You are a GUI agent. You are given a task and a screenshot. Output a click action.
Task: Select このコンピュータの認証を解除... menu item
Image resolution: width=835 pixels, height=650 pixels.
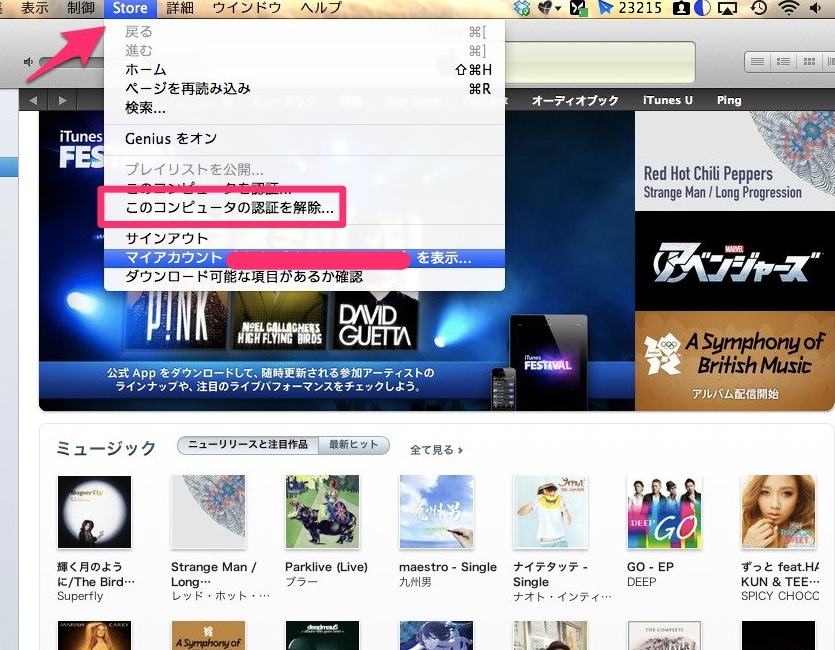[304, 208]
